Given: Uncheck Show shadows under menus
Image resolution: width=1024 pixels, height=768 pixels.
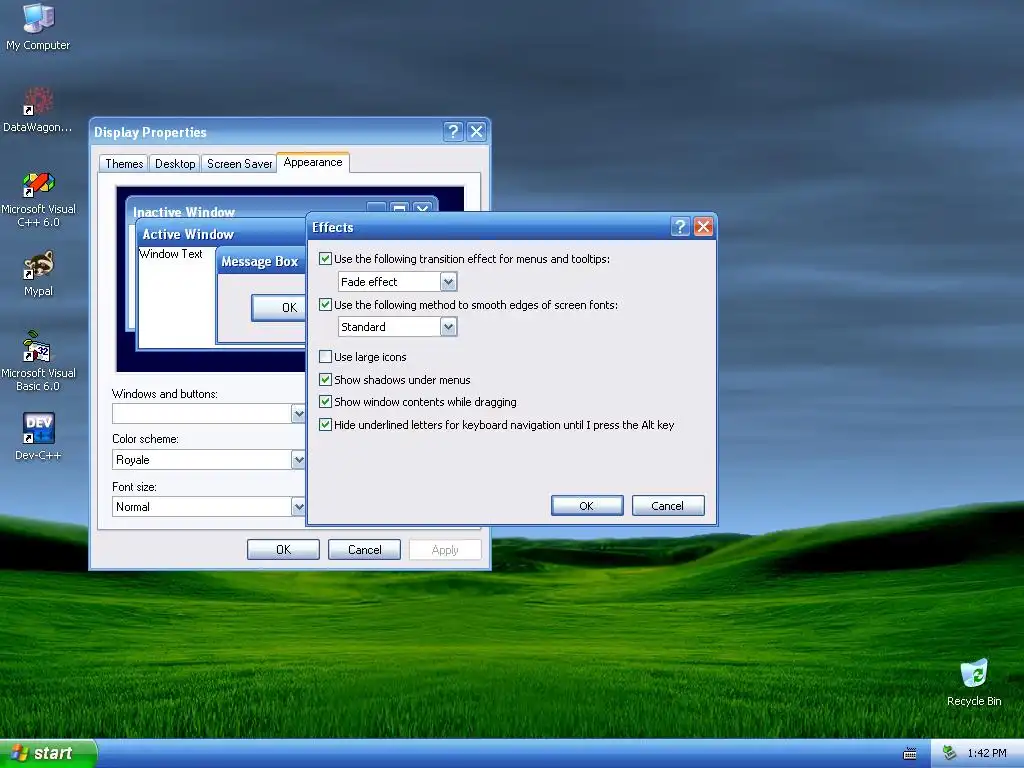Looking at the screenshot, I should point(325,379).
